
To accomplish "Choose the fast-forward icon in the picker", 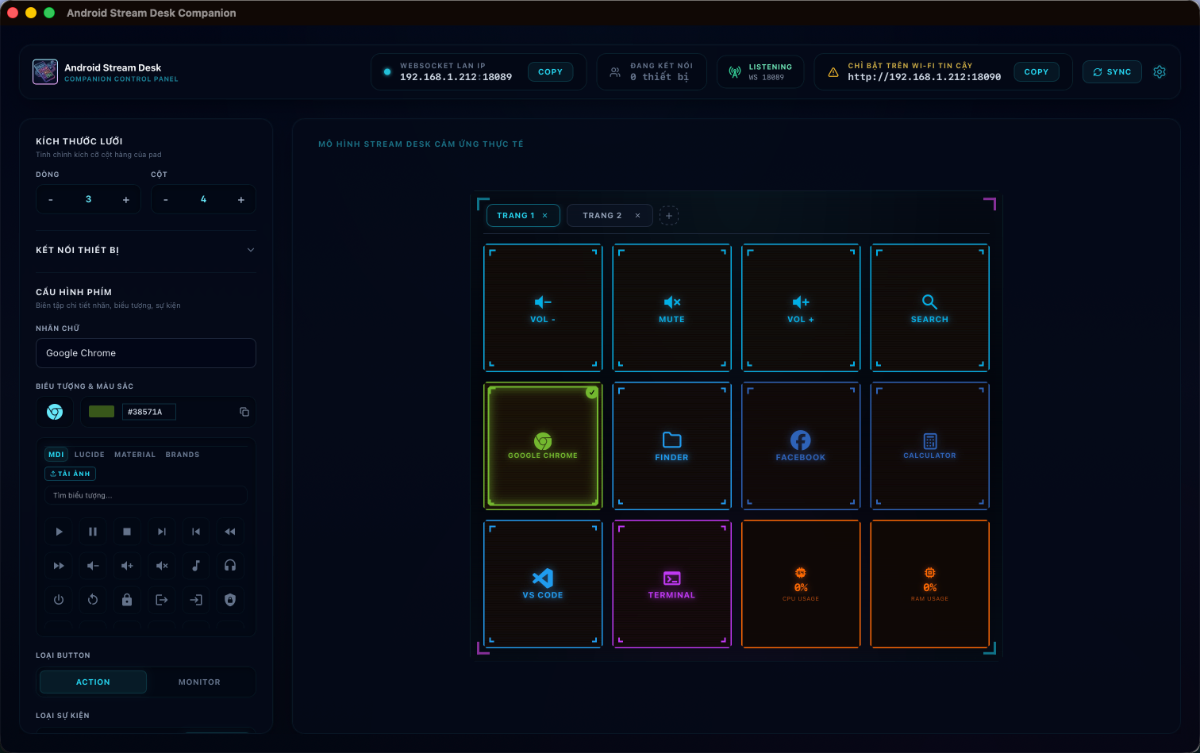I will tap(59, 566).
